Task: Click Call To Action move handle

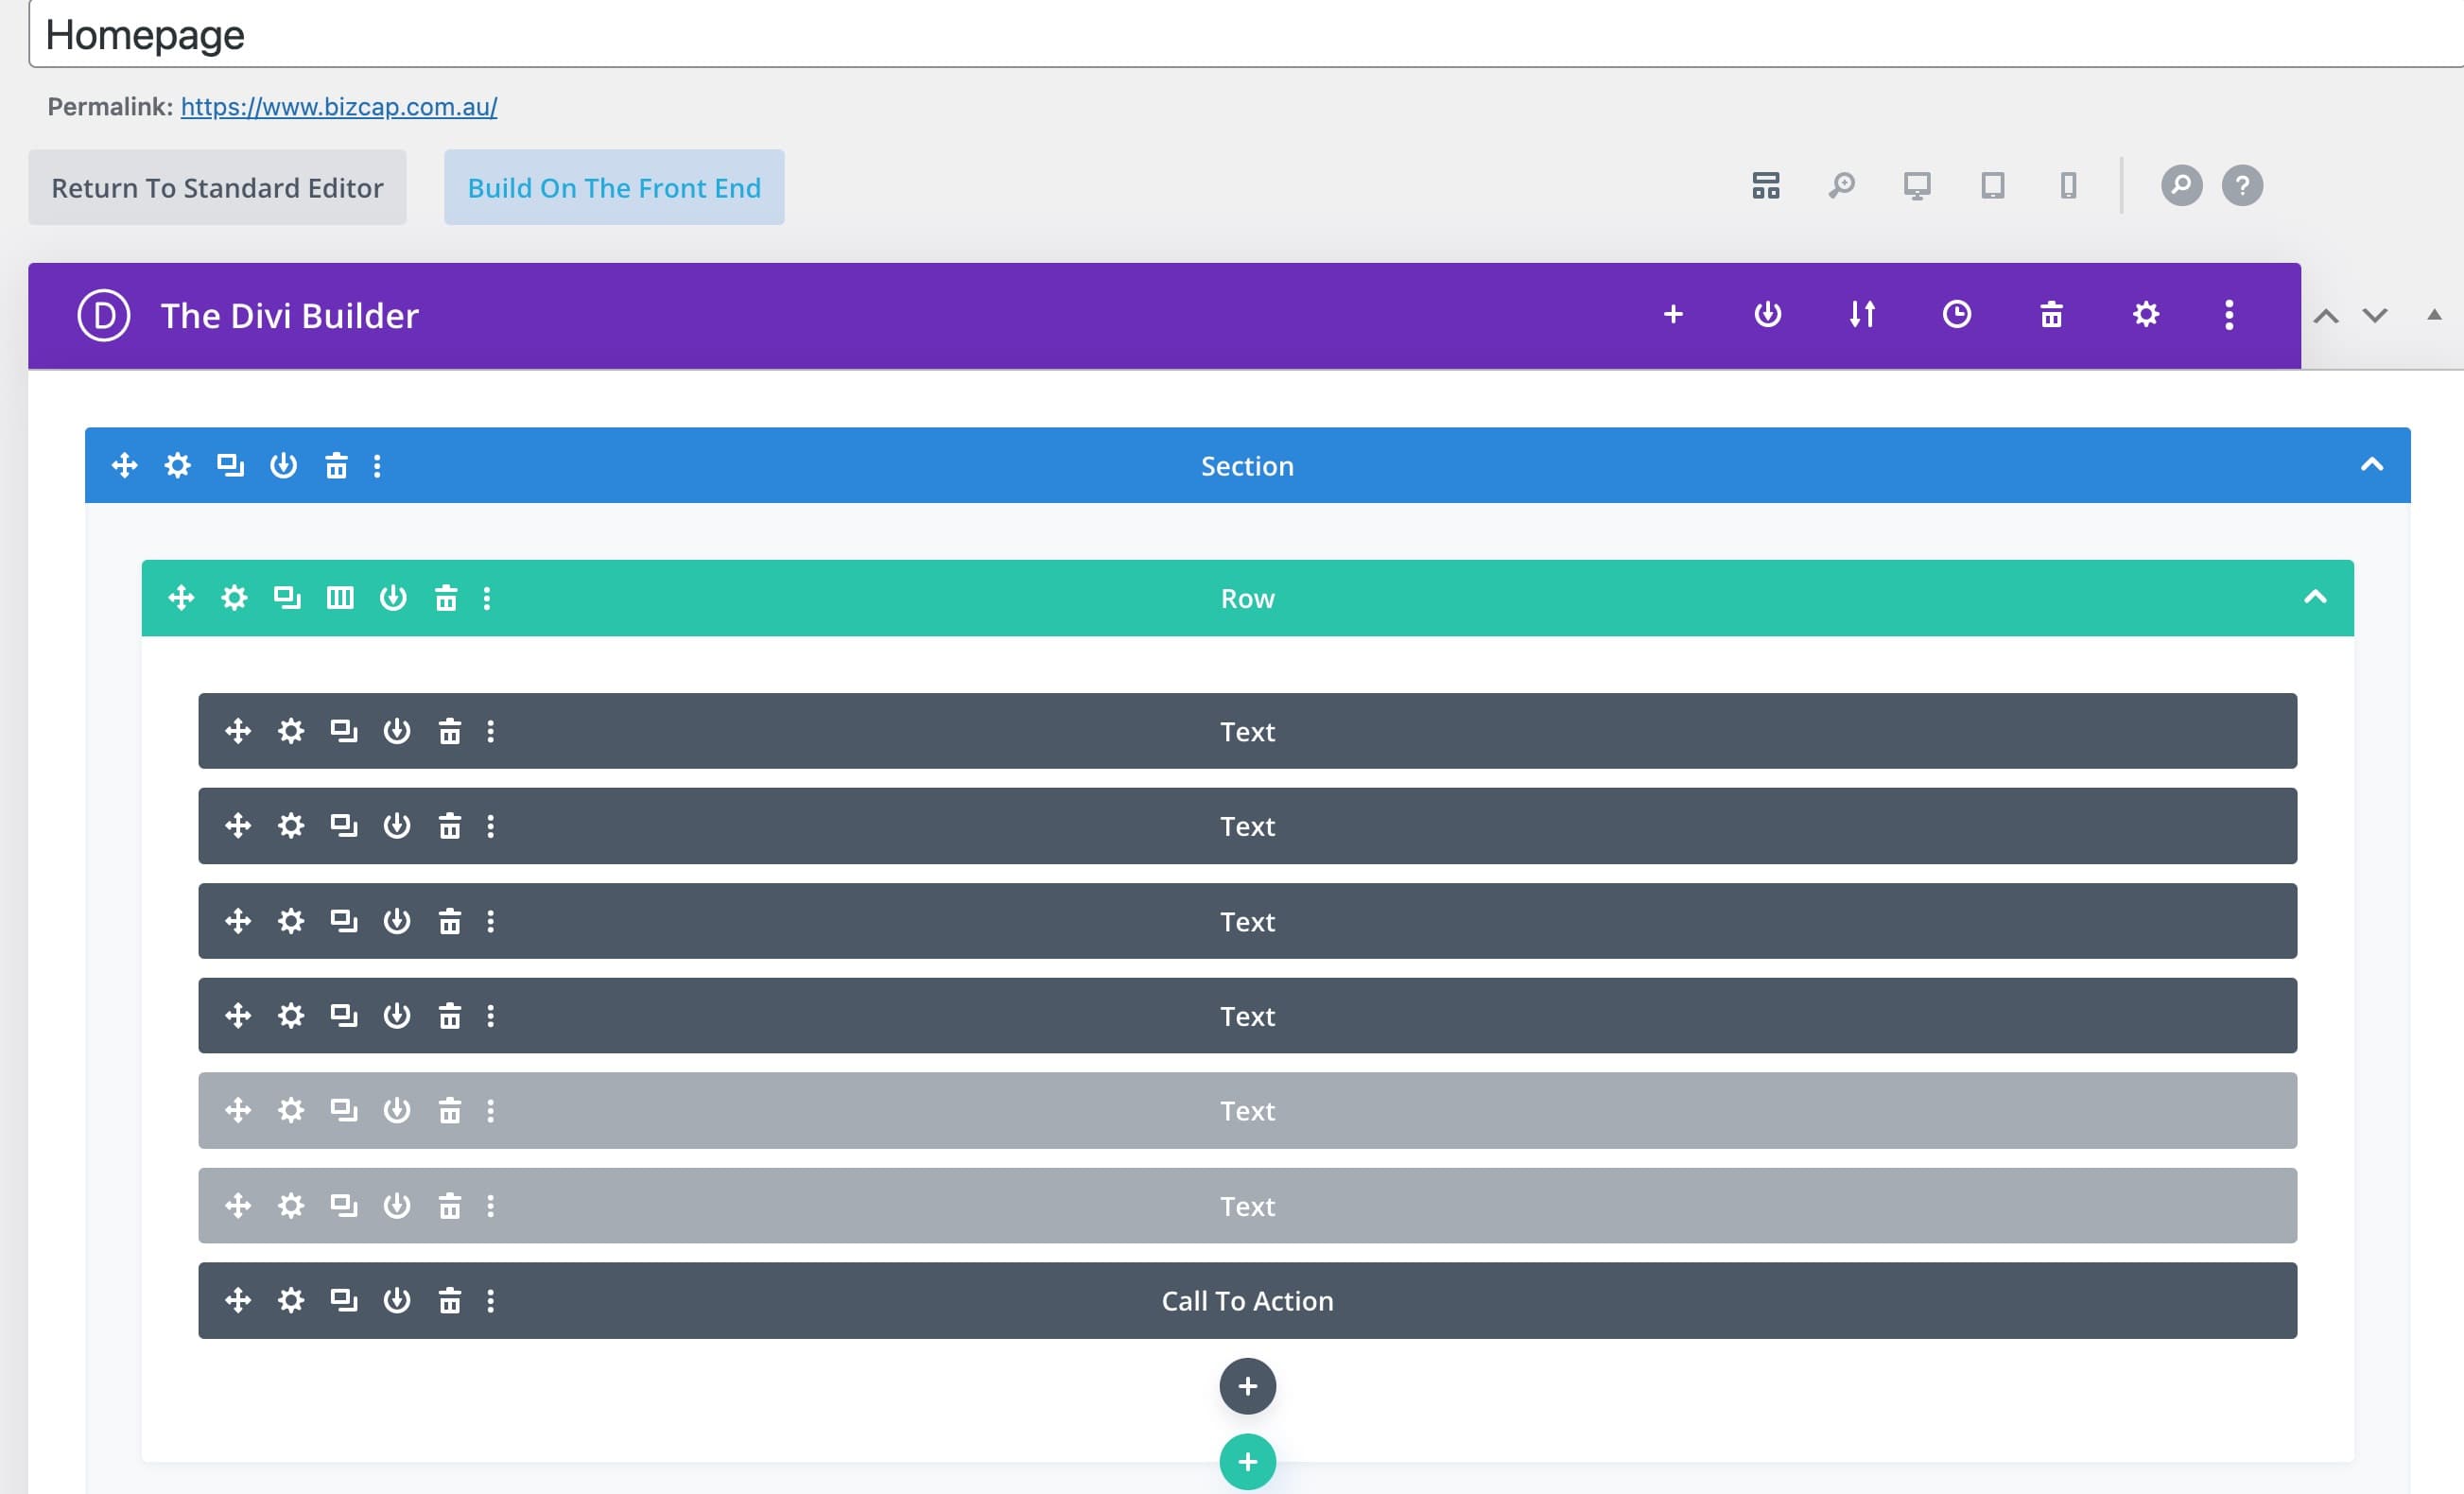Action: click(x=238, y=1300)
